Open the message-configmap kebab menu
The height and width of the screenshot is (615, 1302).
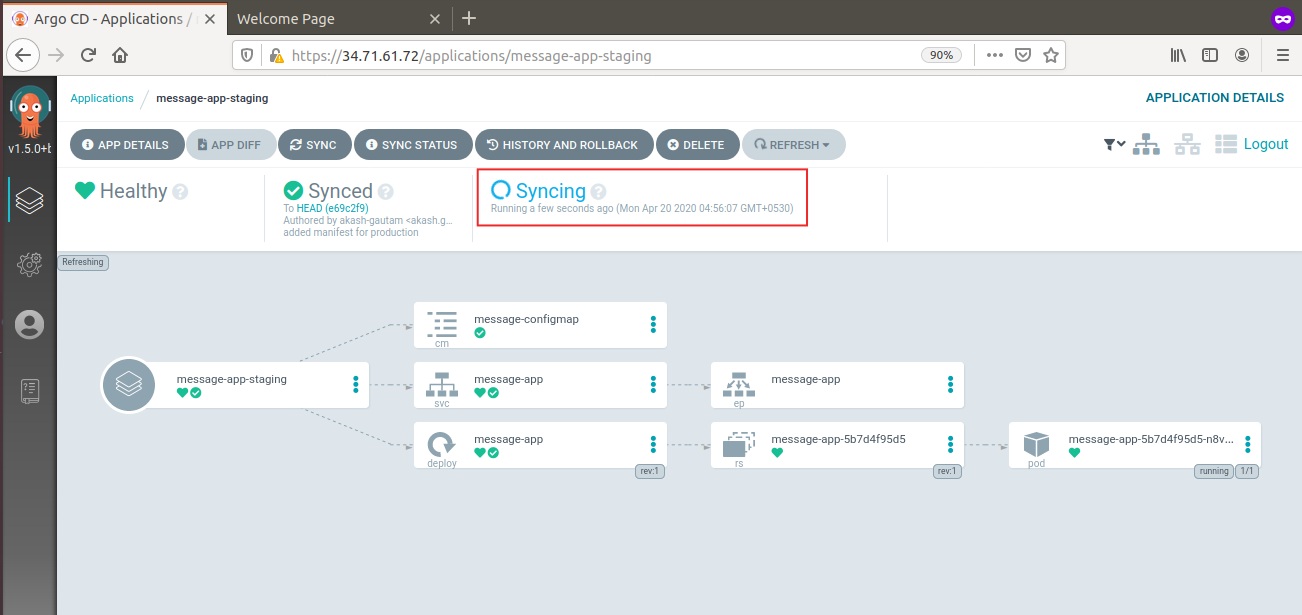653,324
